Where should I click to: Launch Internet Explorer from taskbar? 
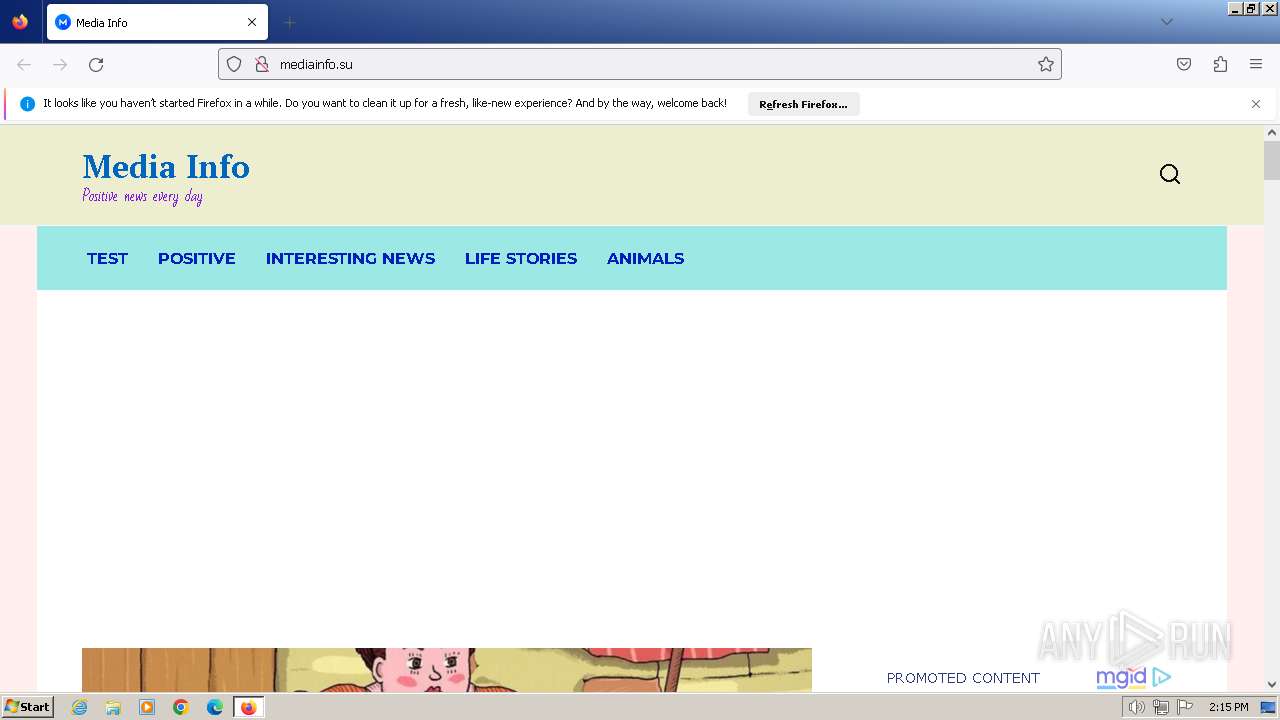[x=79, y=707]
